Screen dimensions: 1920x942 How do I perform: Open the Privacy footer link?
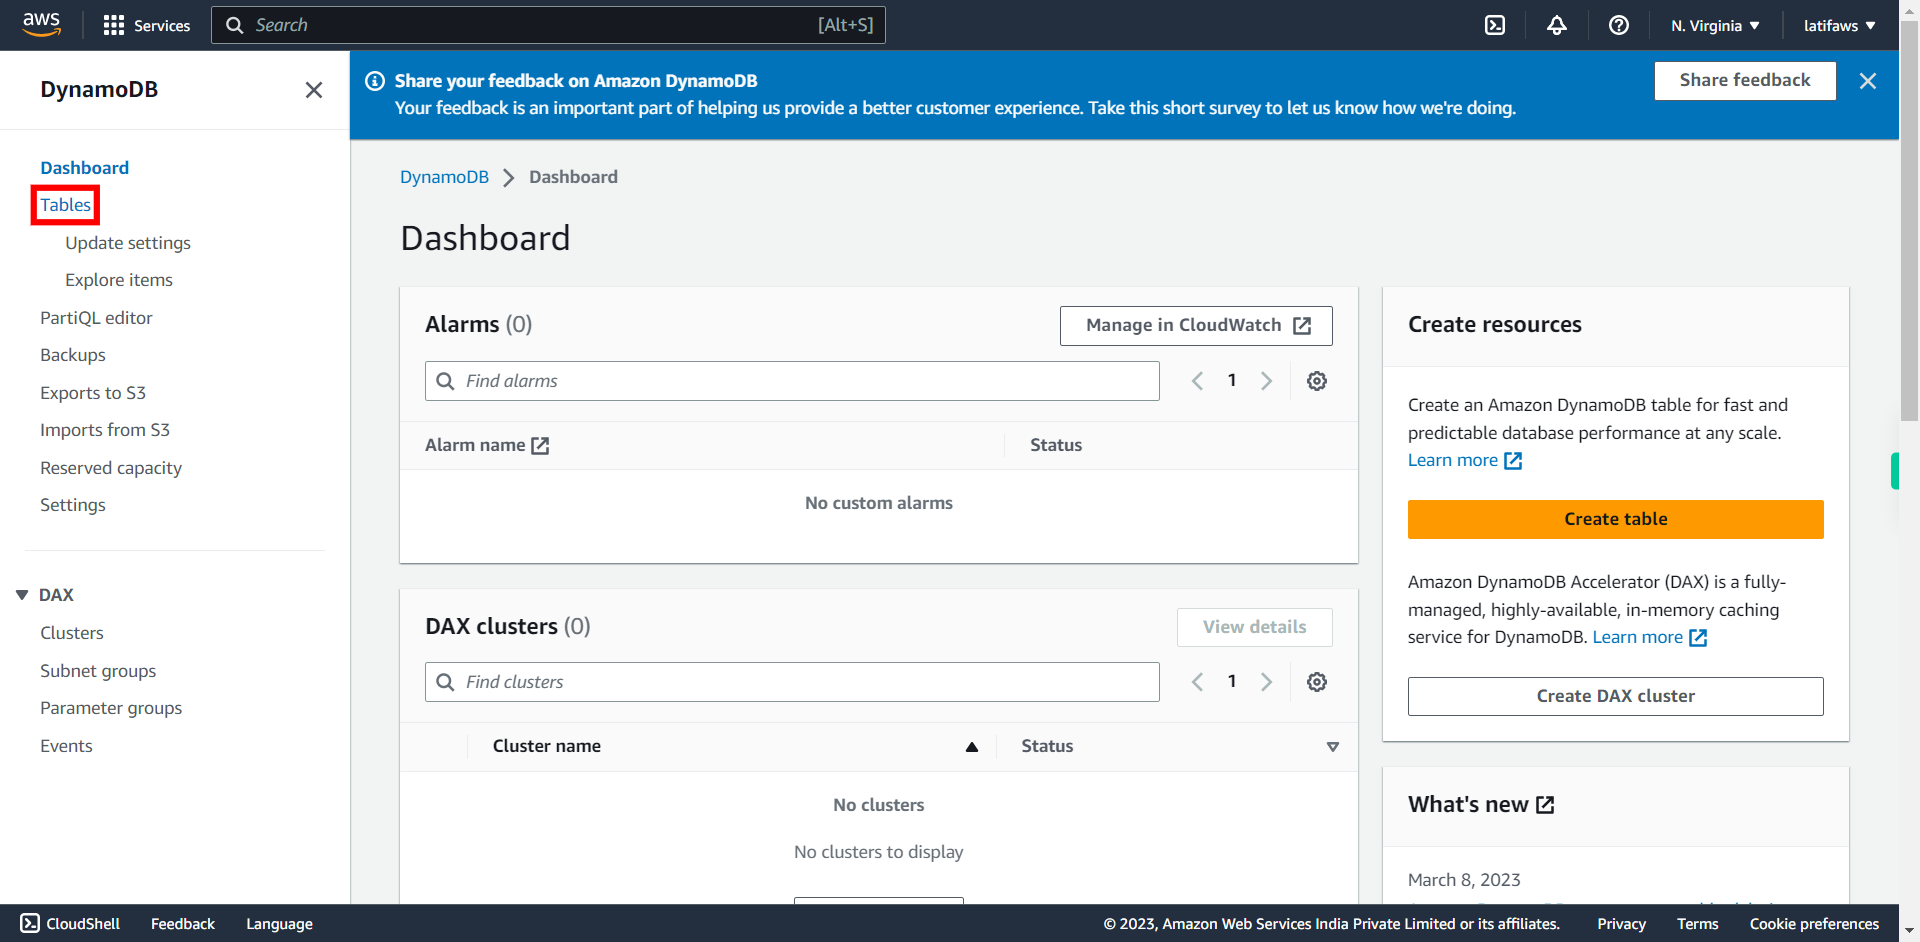(1621, 924)
